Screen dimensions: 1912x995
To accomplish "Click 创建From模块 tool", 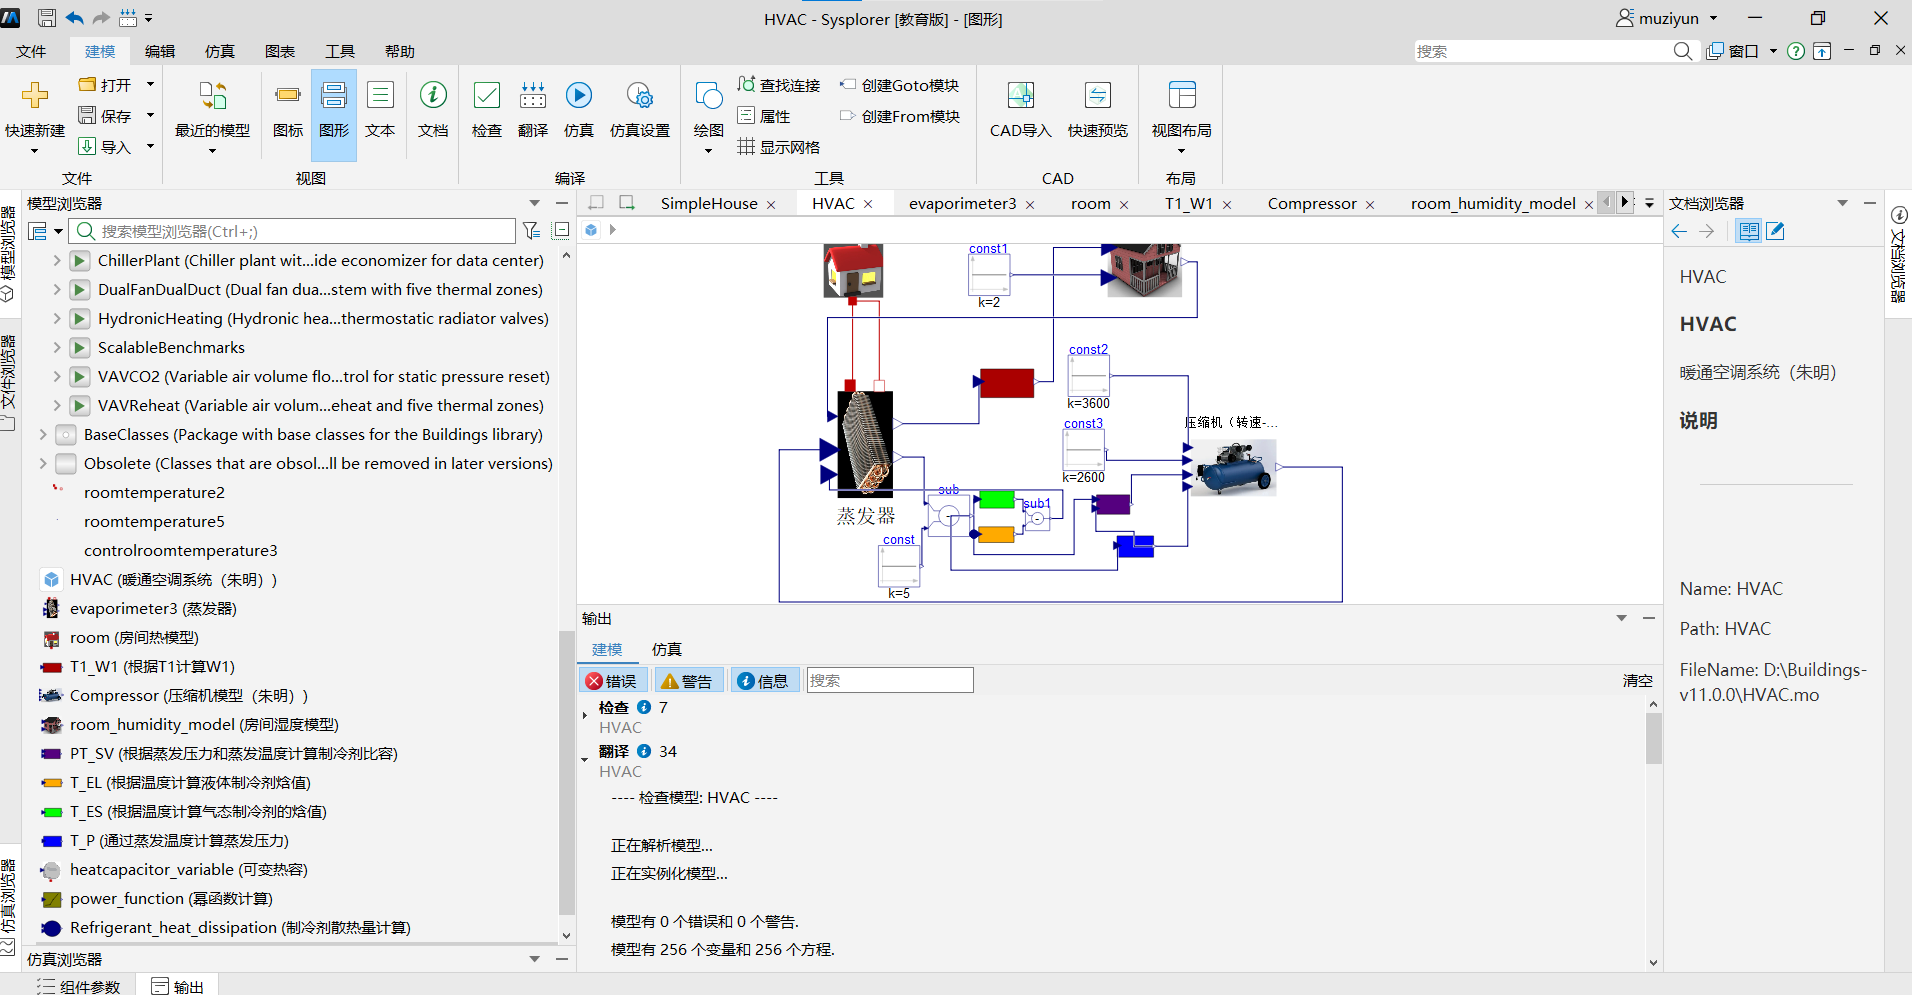I will click(900, 116).
